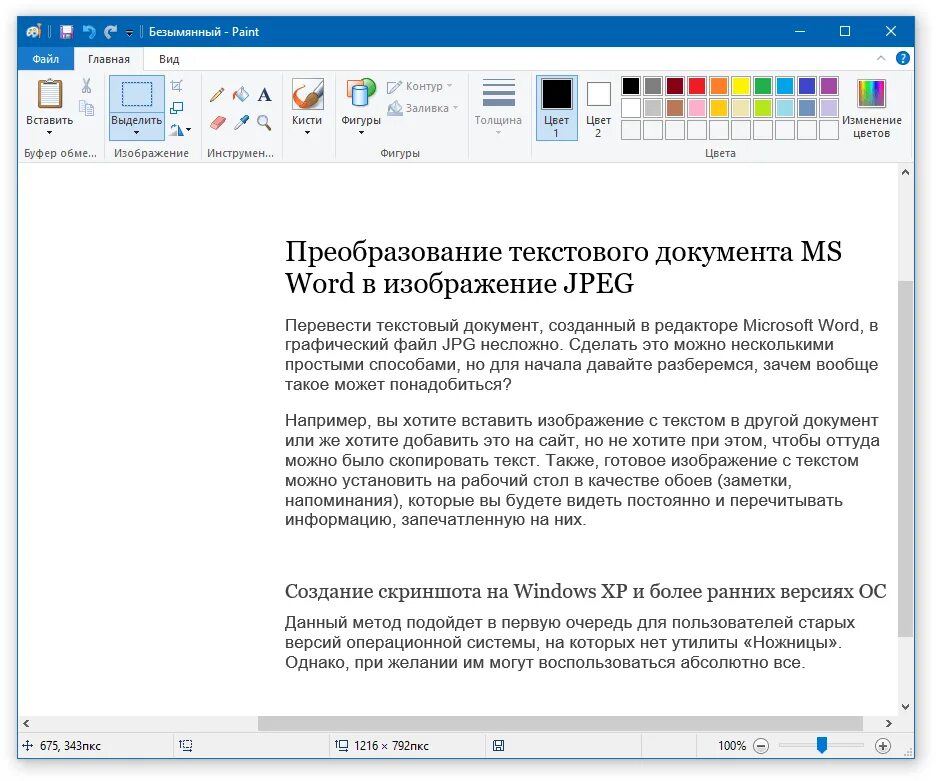Click the Crop icon
This screenshot has height=781, width=936.
coord(176,86)
